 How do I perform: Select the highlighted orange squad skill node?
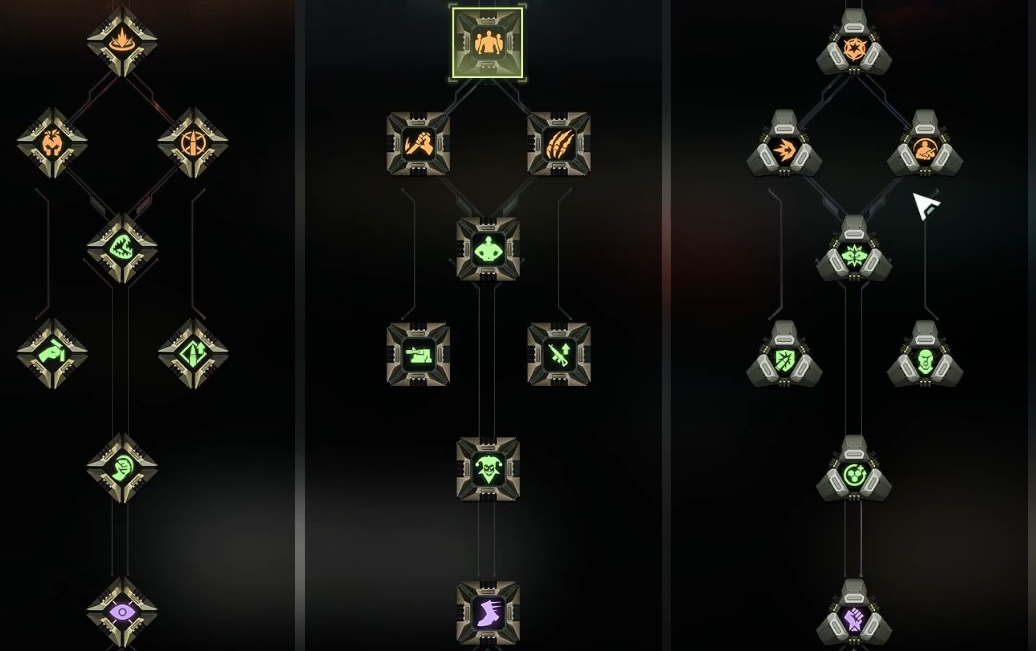pyautogui.click(x=488, y=43)
